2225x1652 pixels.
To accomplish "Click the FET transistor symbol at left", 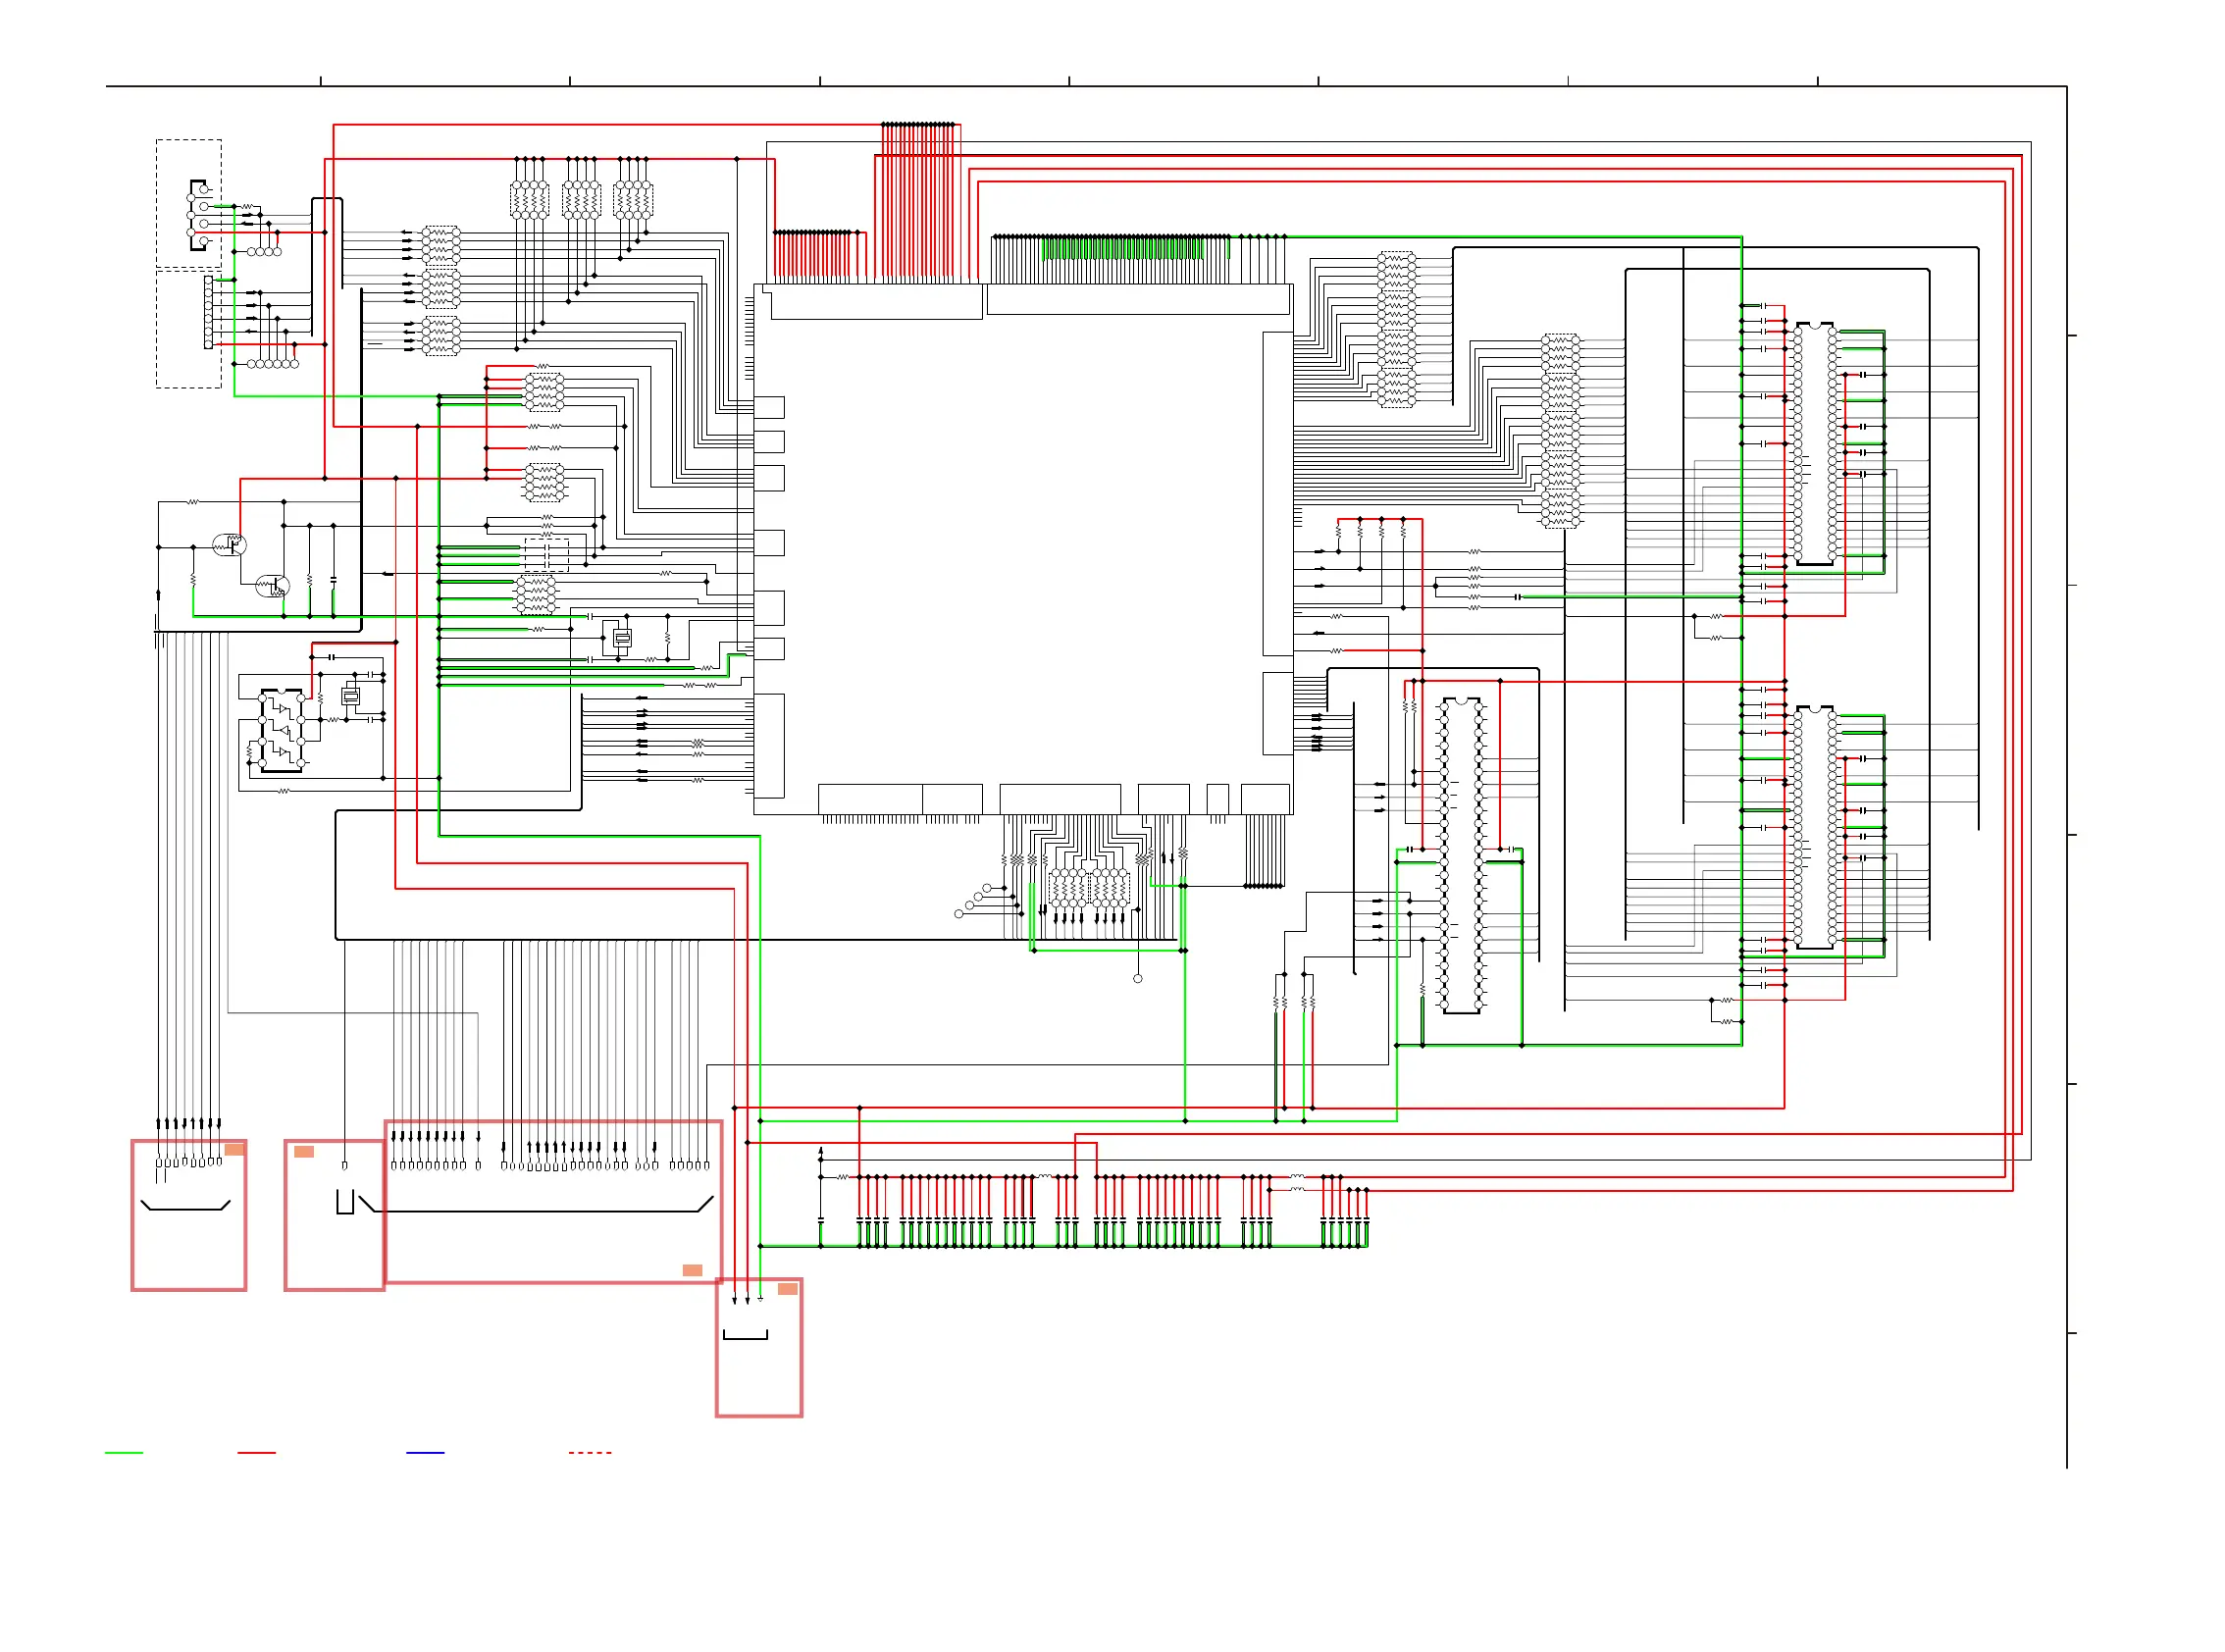I will [229, 545].
